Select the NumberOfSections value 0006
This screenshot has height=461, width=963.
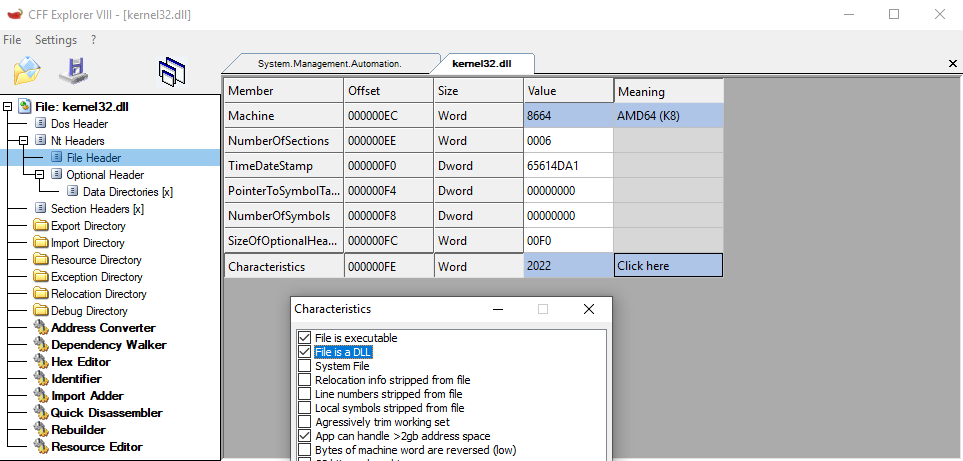[x=569, y=141]
